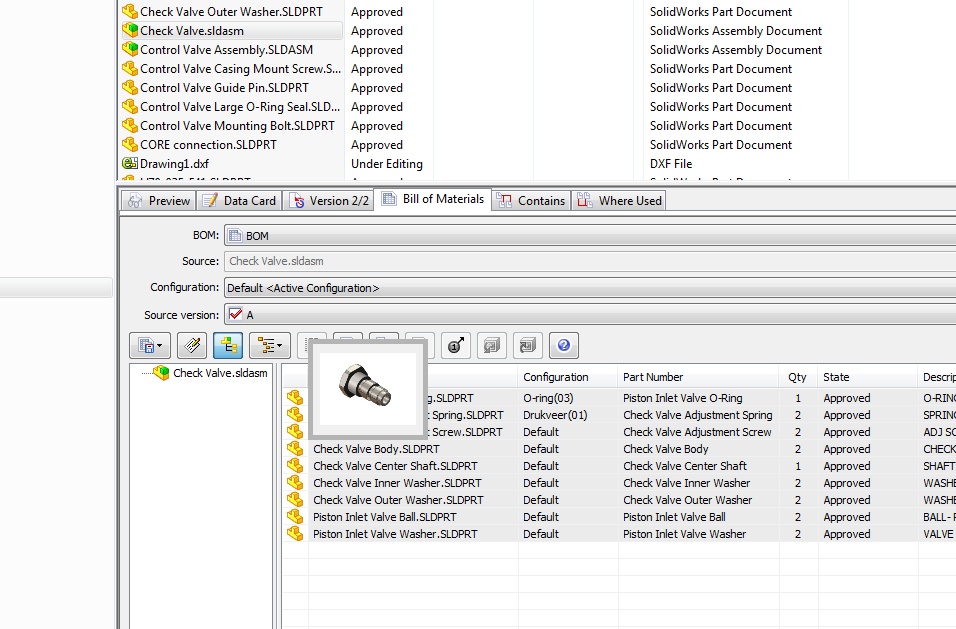Select Check Valve Inner Washer.SLDPRT BOM row
The width and height of the screenshot is (956, 629).
tap(619, 483)
